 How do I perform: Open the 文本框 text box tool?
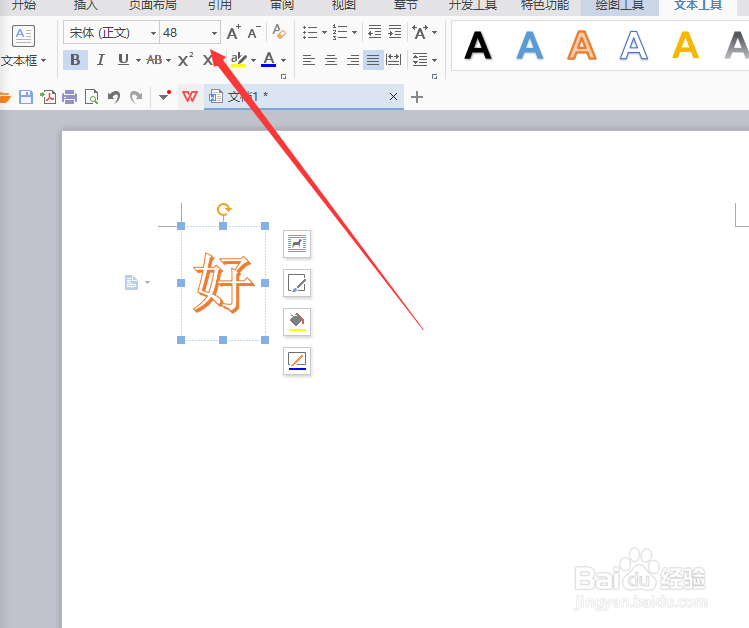(x=23, y=45)
